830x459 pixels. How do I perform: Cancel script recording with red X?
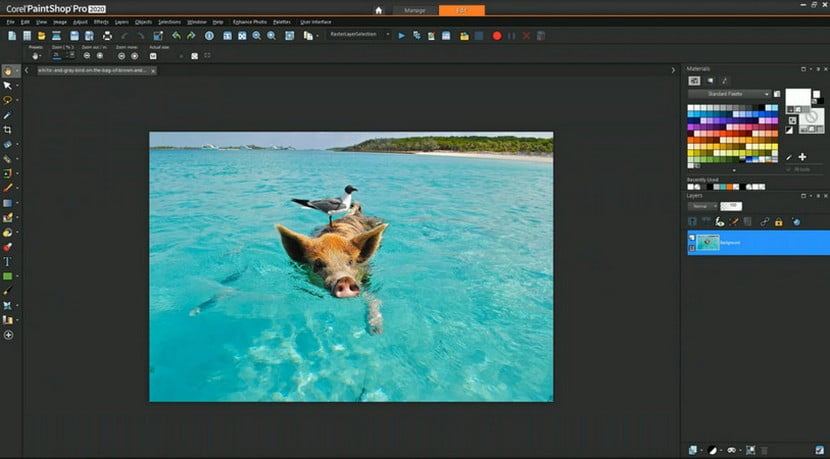(526, 36)
